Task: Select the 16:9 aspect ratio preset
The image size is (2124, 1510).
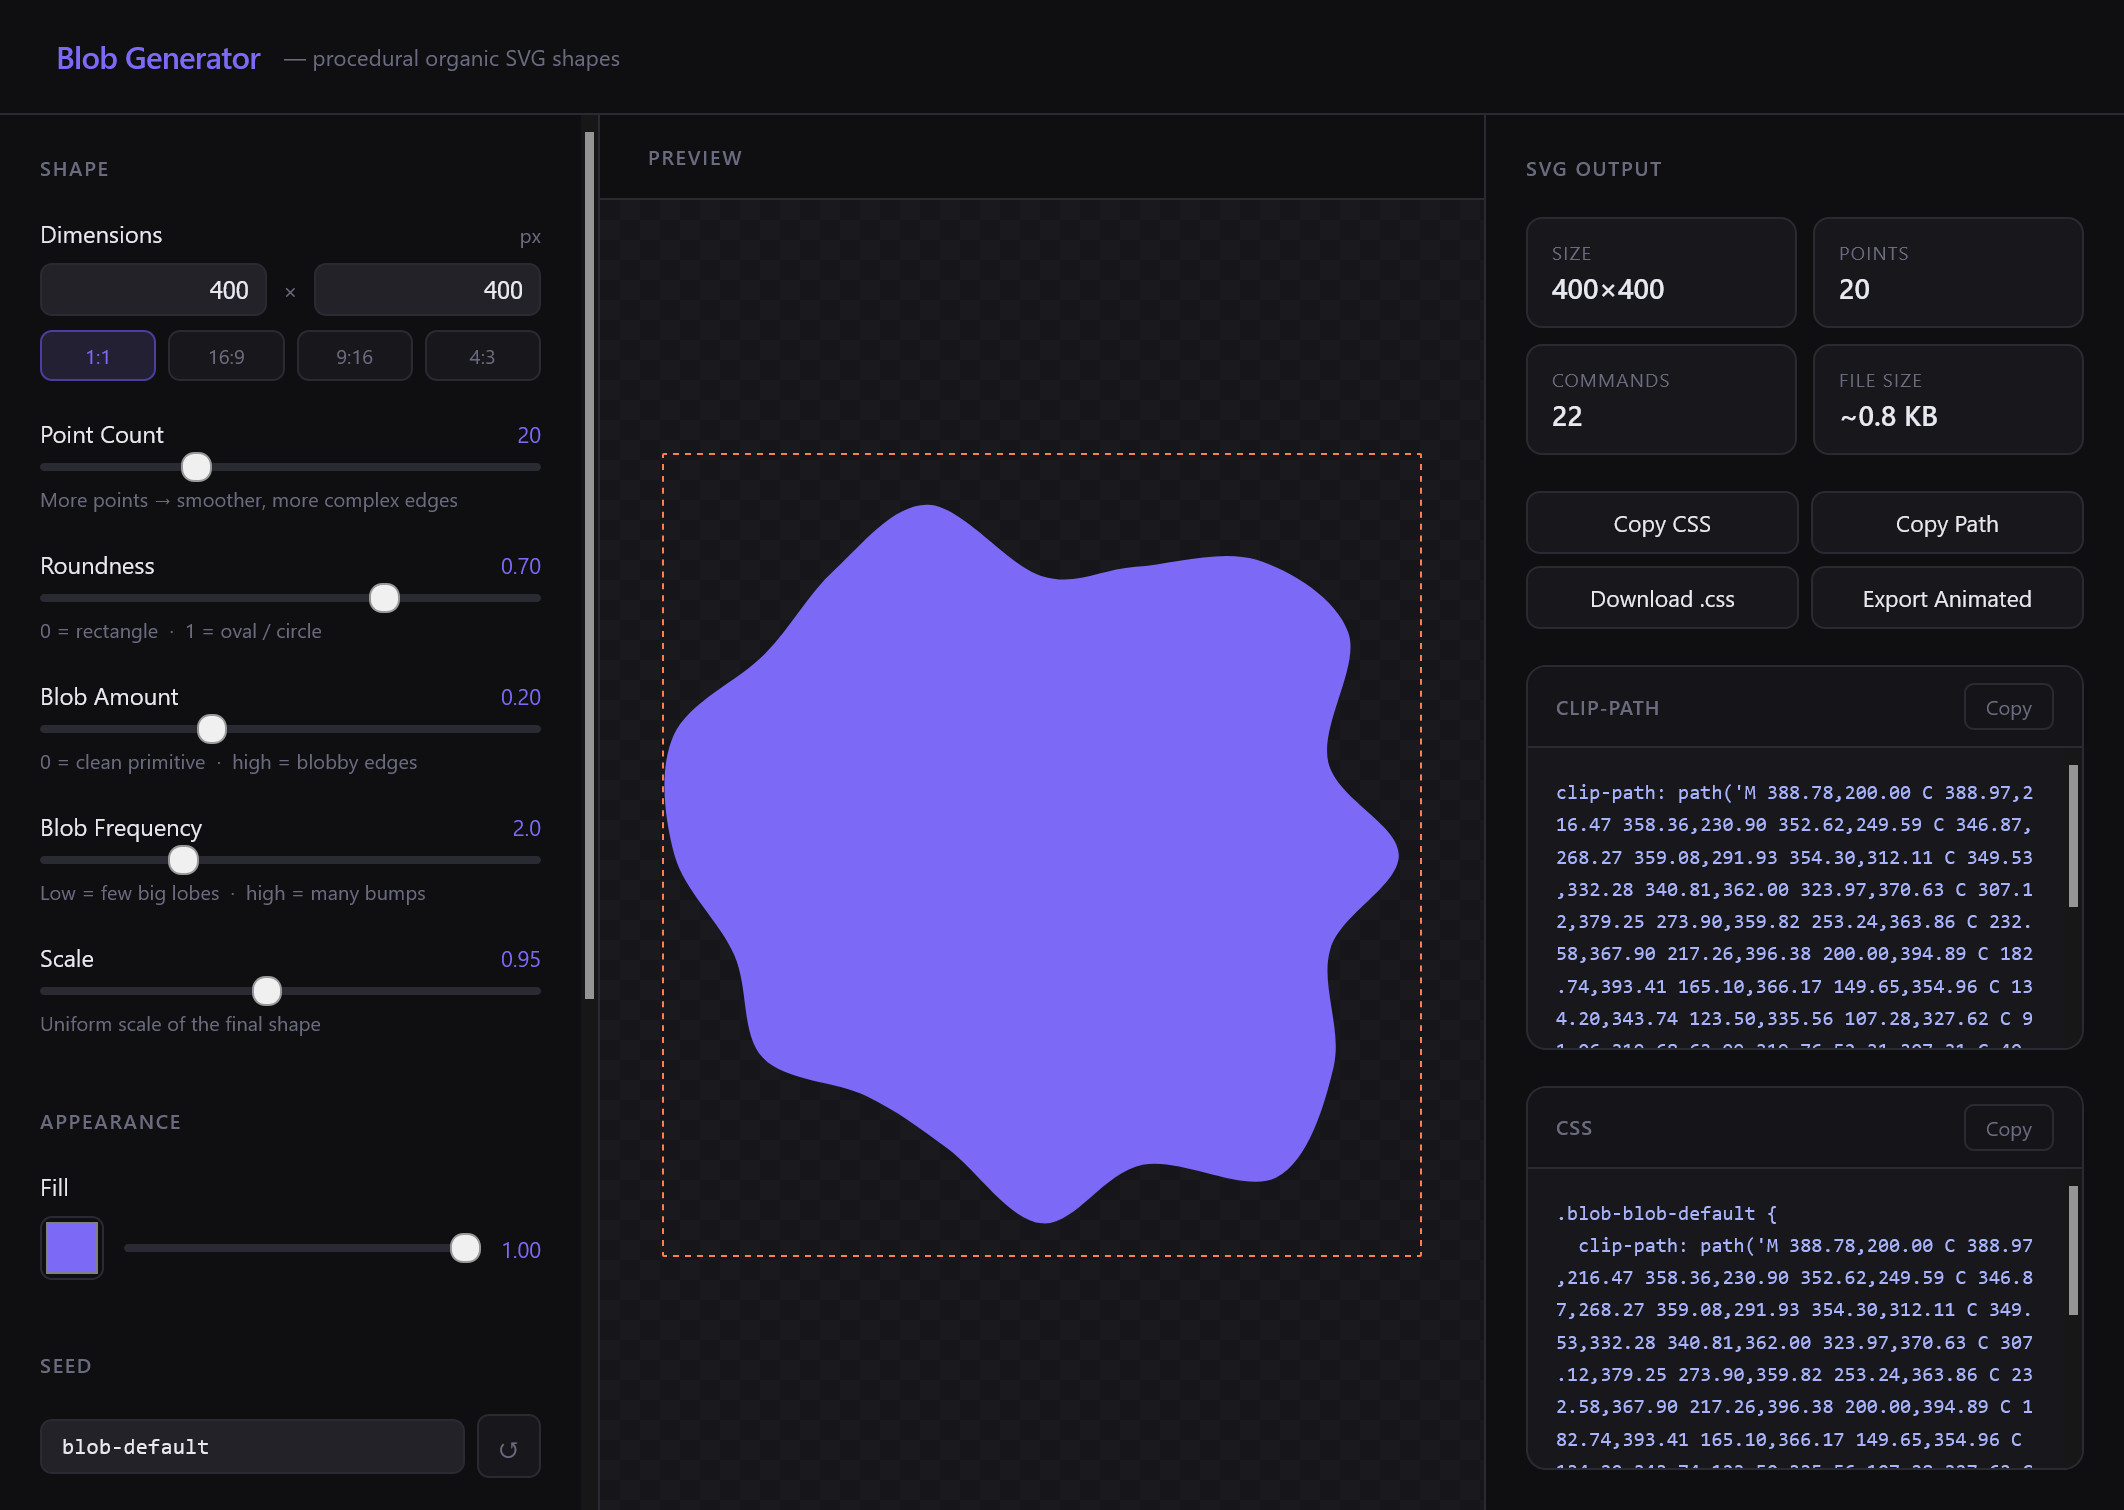Action: [x=226, y=356]
